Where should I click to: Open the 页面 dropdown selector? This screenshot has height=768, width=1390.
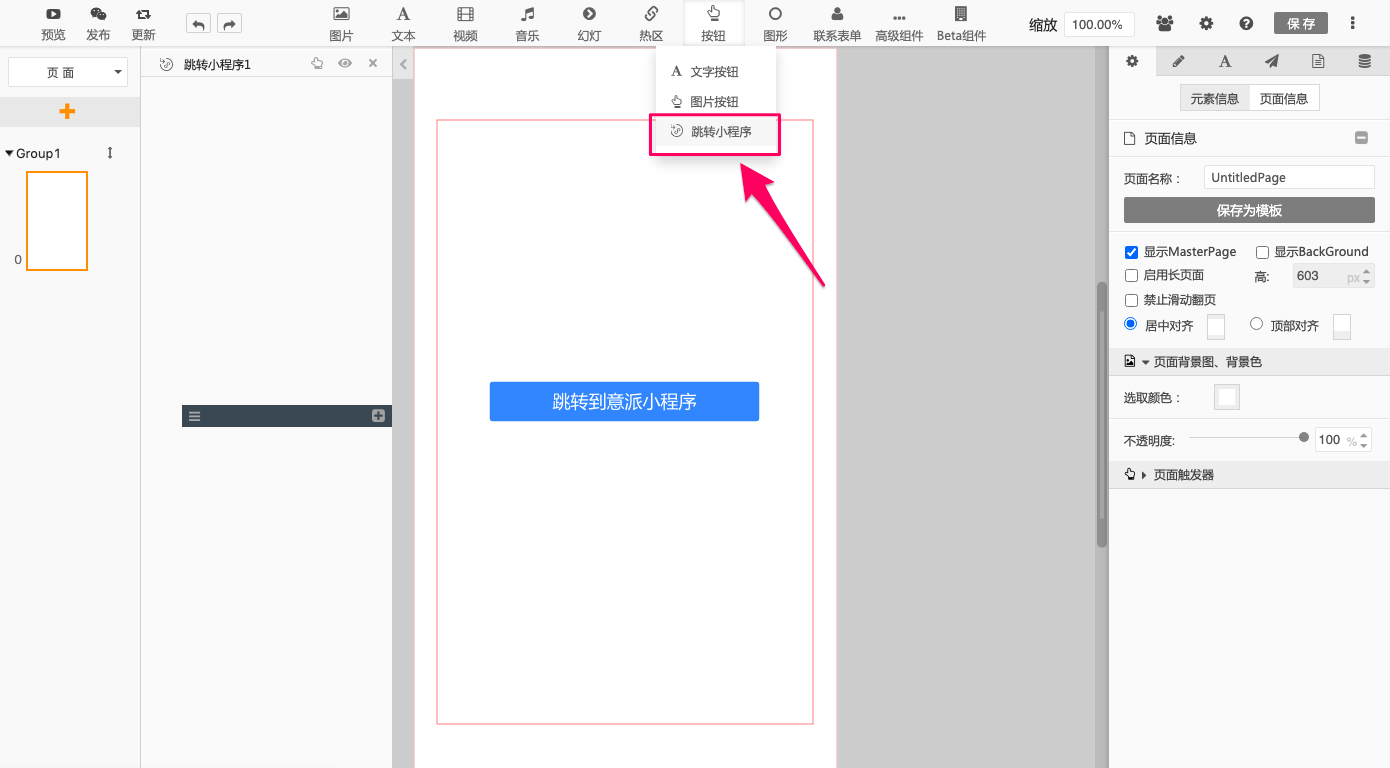pyautogui.click(x=68, y=72)
